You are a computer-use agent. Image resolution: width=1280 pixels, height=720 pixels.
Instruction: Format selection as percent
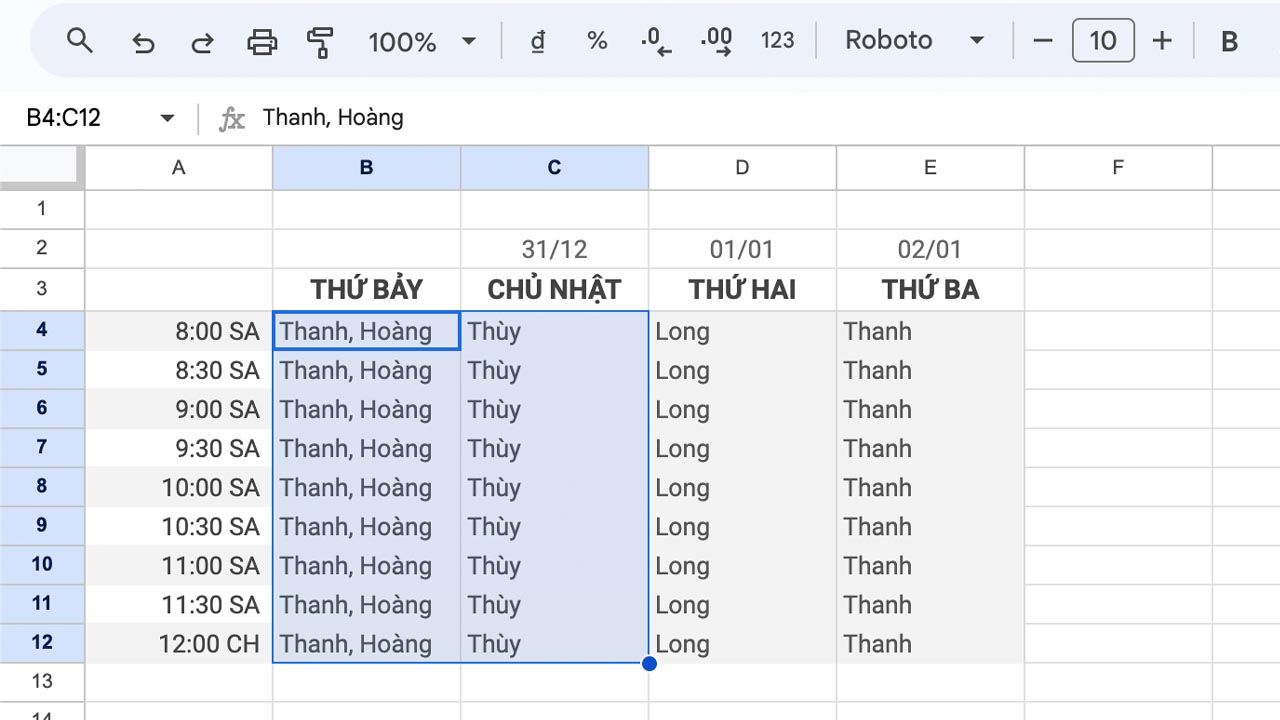tap(597, 41)
